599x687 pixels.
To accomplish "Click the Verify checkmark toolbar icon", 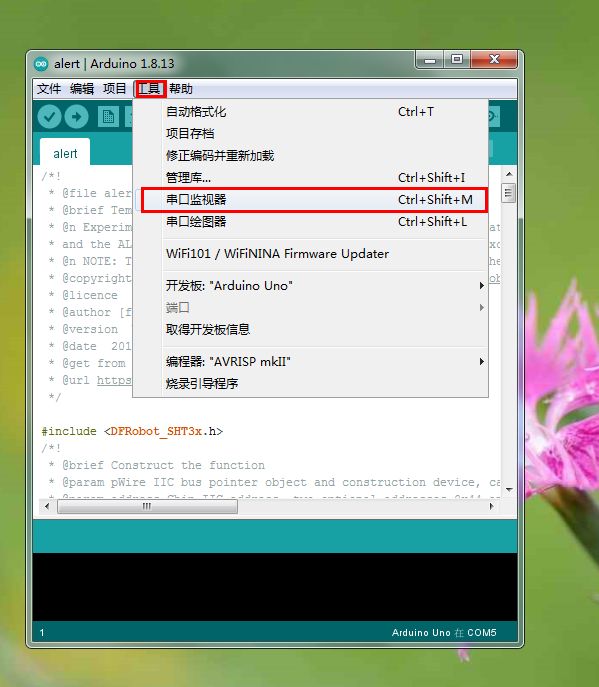I will pyautogui.click(x=49, y=117).
